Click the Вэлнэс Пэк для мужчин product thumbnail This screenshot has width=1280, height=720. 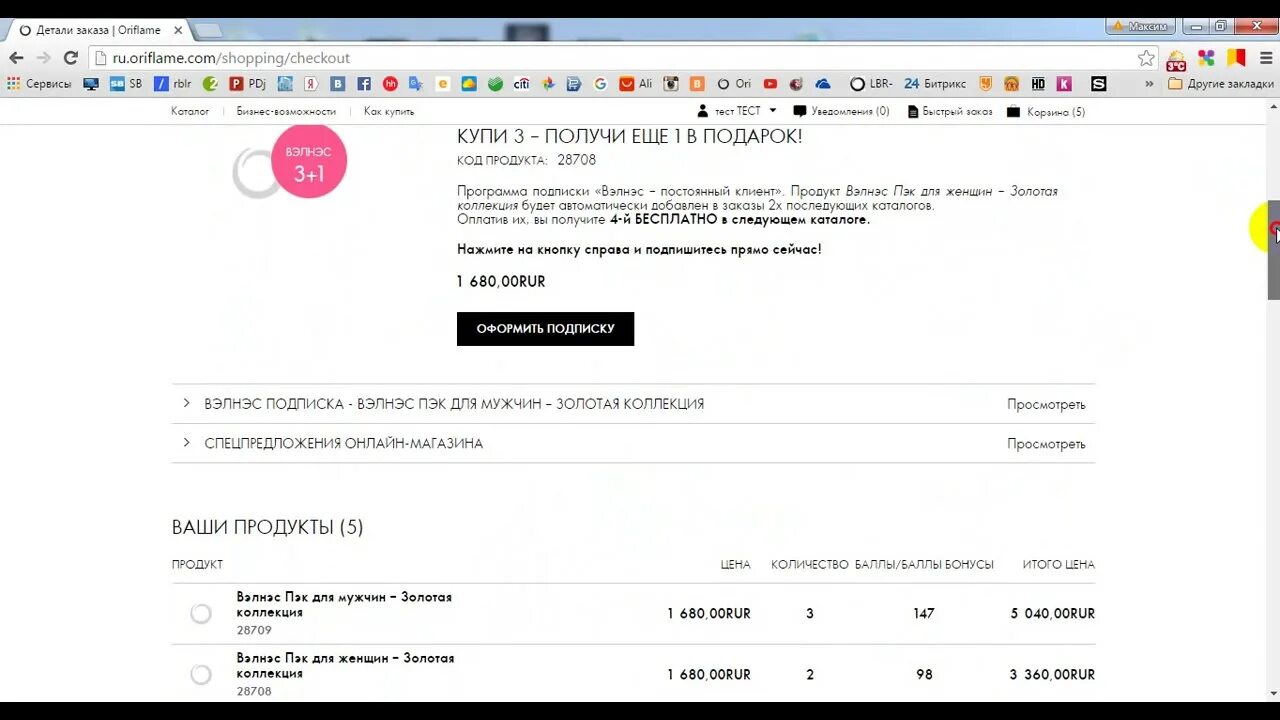point(201,614)
